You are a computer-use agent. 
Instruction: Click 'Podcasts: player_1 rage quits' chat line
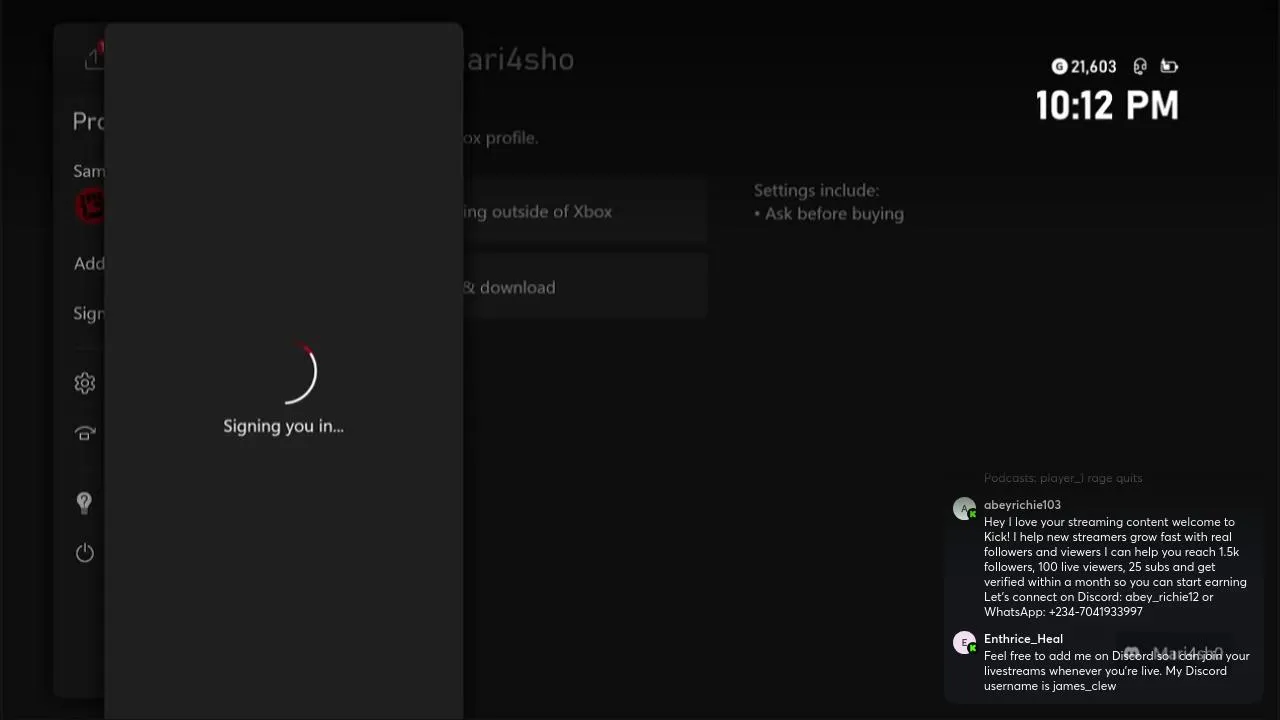click(1063, 478)
